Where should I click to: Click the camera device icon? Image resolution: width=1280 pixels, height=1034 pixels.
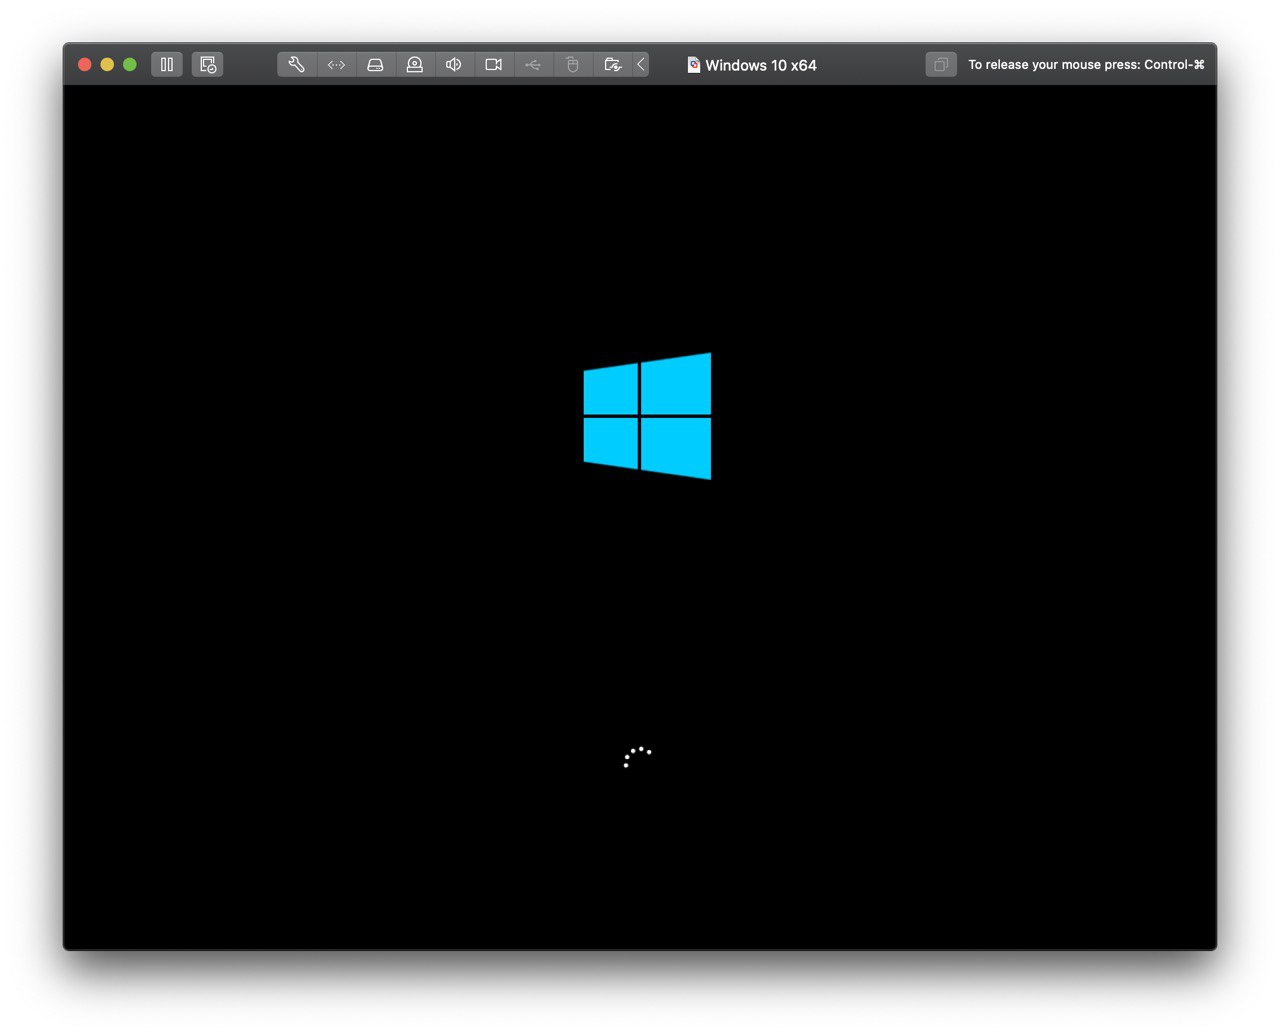coord(494,65)
